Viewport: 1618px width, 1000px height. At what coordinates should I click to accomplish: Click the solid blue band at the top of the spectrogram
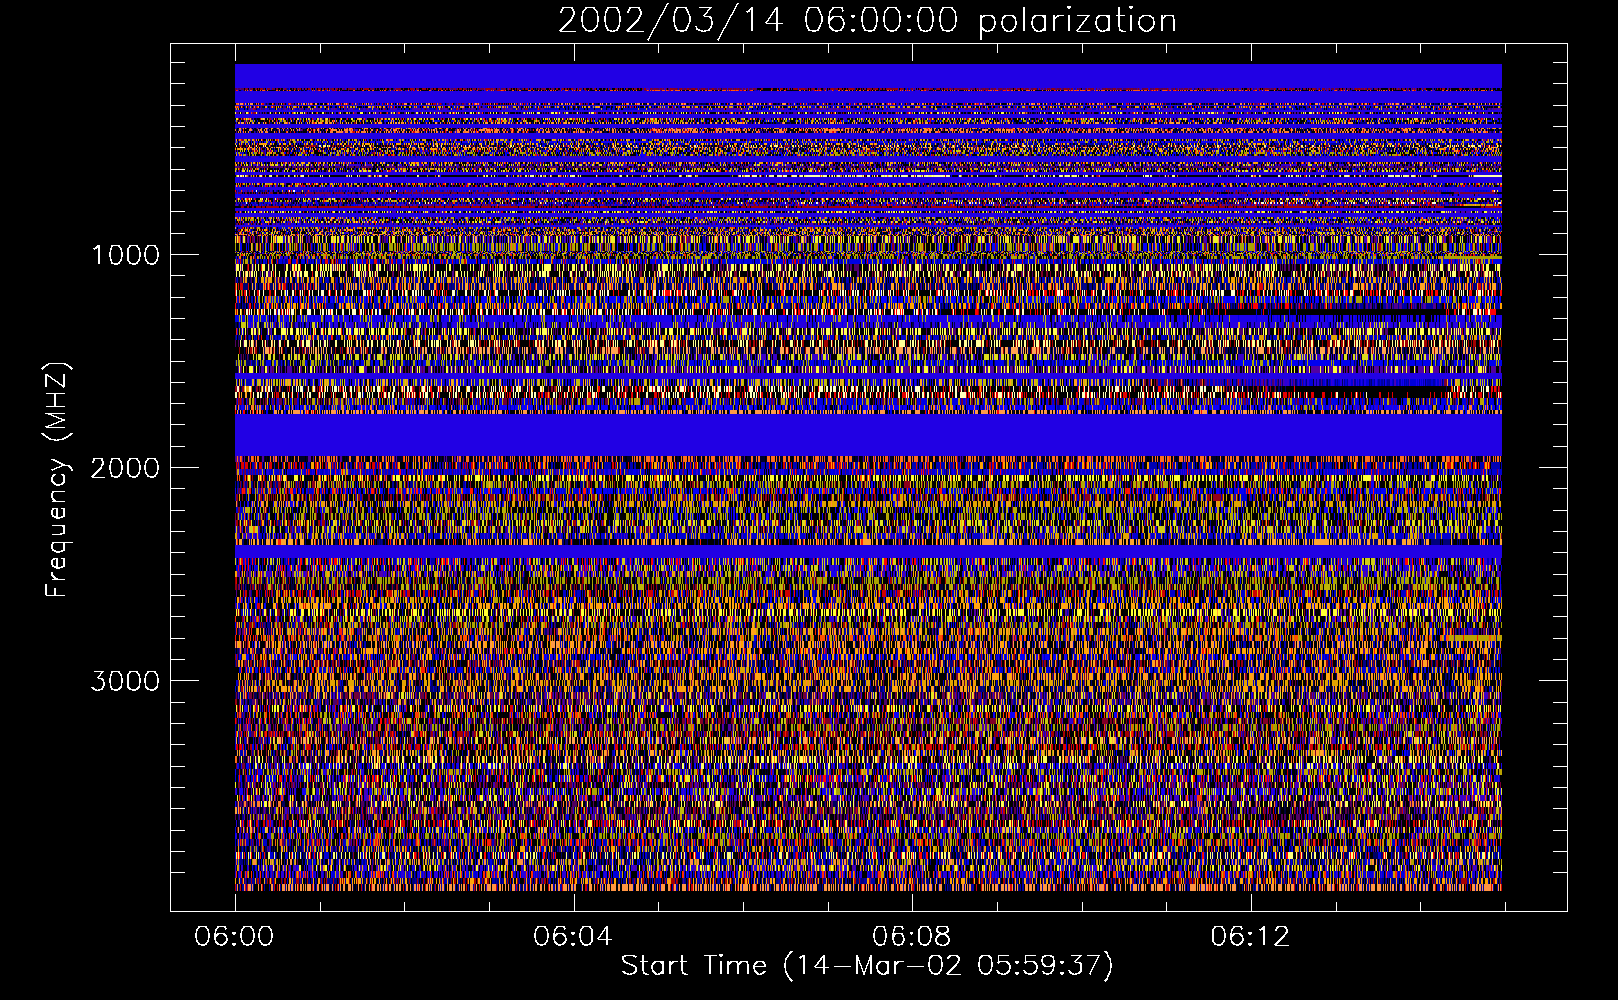pos(868,76)
